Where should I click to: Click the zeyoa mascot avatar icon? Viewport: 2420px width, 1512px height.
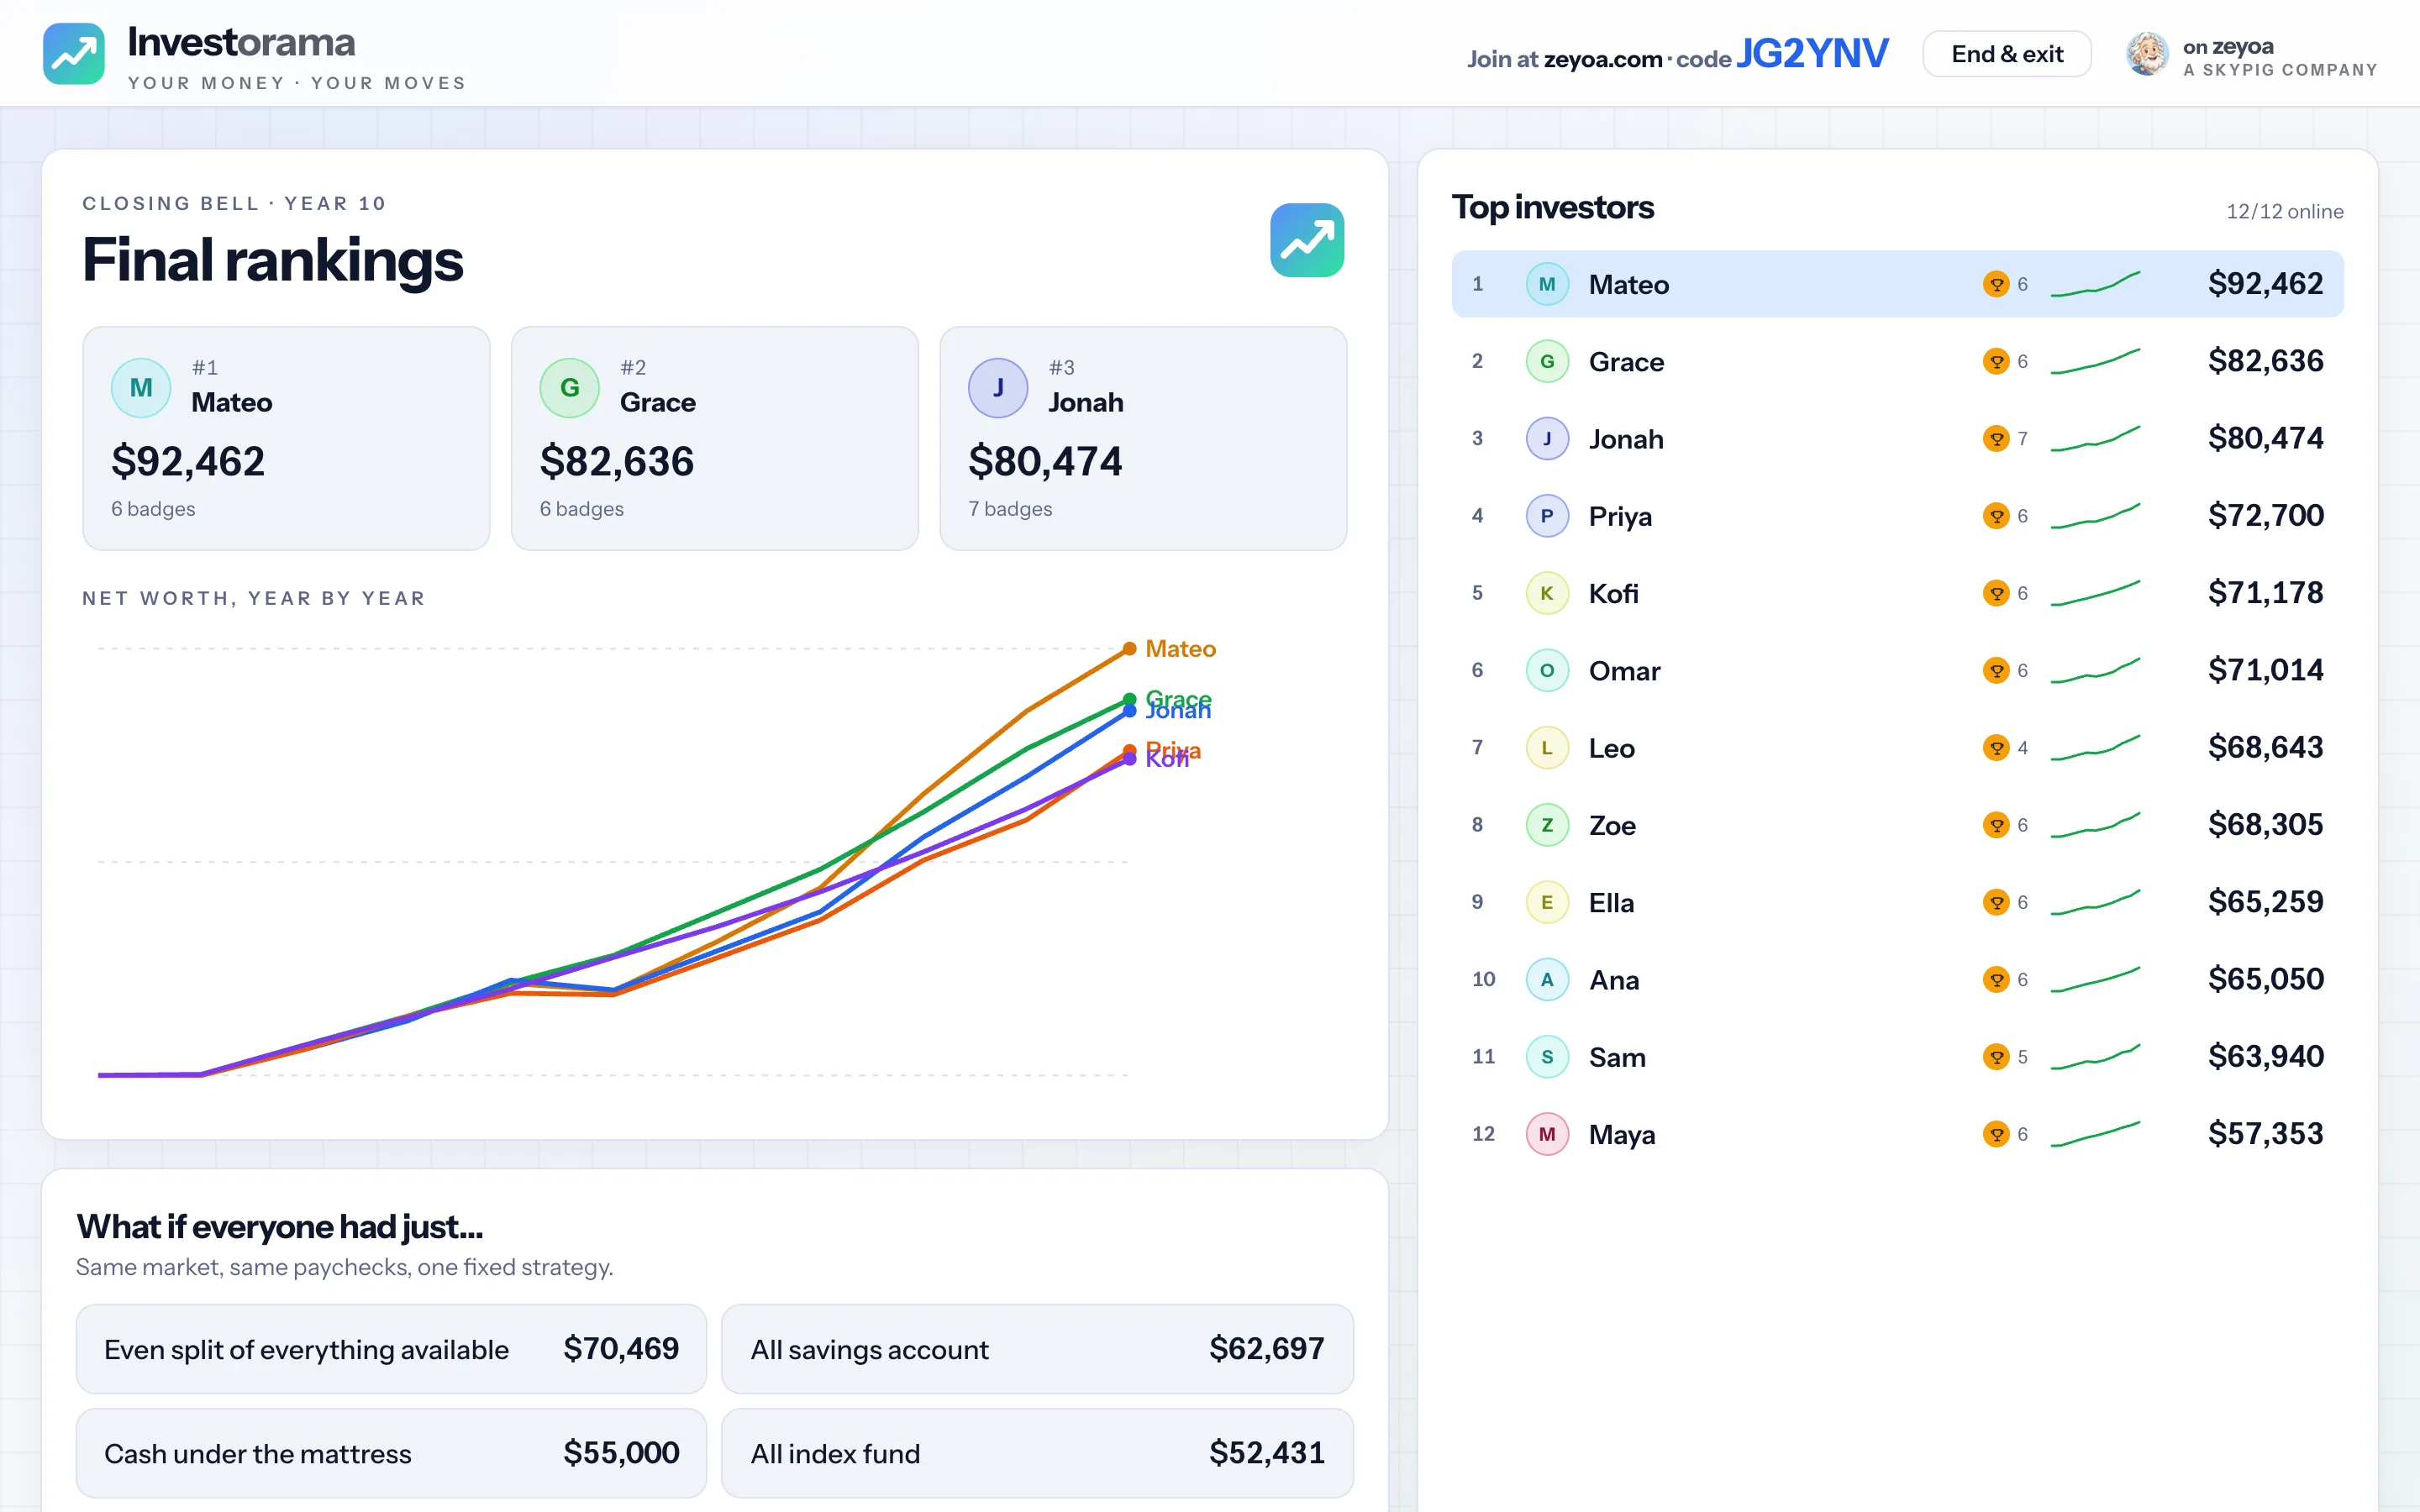2147,54
